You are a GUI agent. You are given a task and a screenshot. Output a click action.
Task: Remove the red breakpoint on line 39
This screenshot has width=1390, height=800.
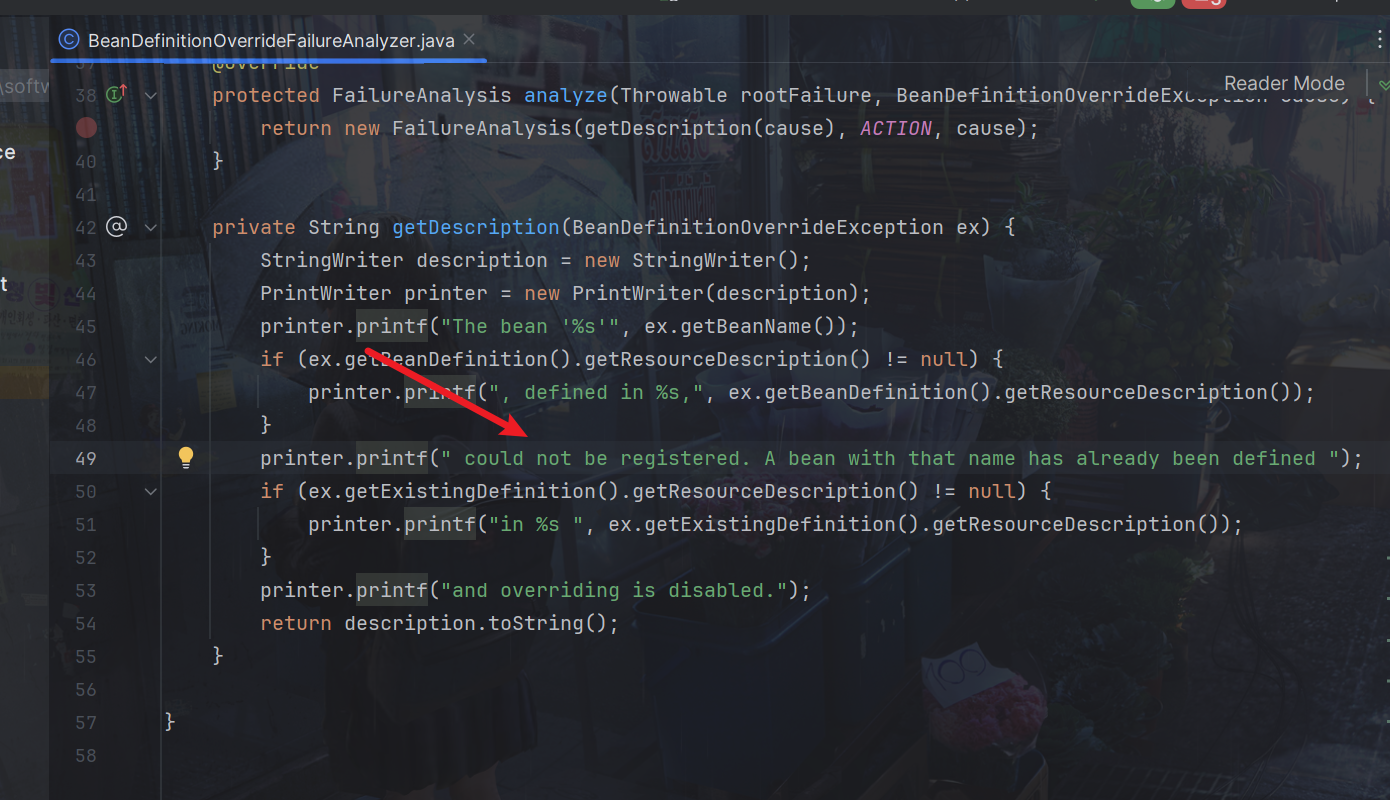(x=87, y=128)
